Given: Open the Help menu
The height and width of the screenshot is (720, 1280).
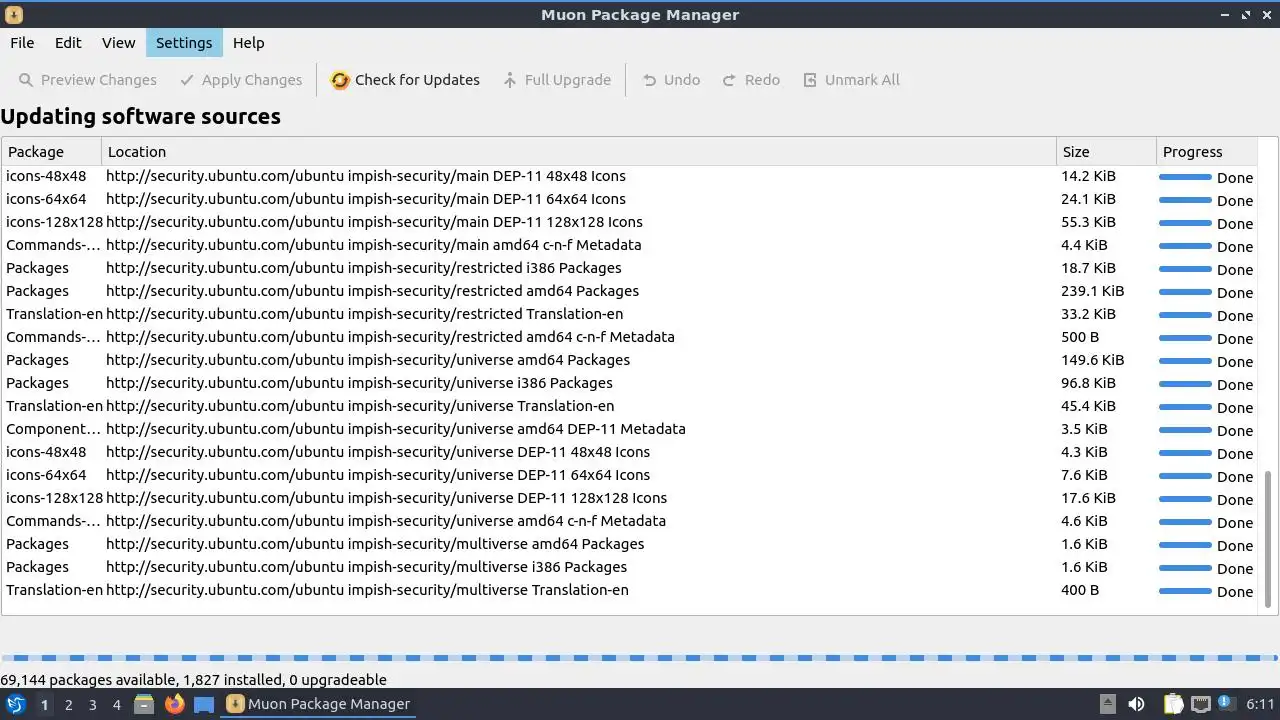Looking at the screenshot, I should 249,43.
